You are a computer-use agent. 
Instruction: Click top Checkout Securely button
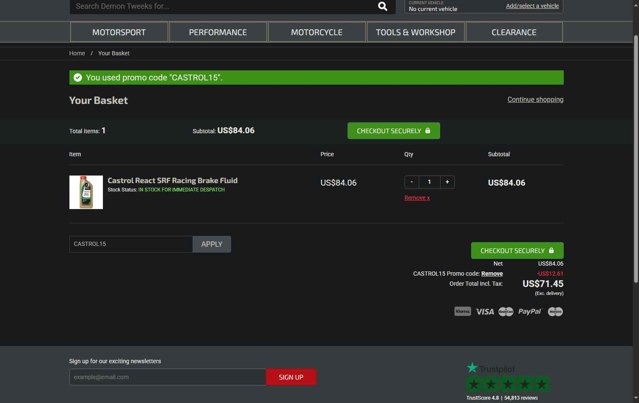click(394, 131)
